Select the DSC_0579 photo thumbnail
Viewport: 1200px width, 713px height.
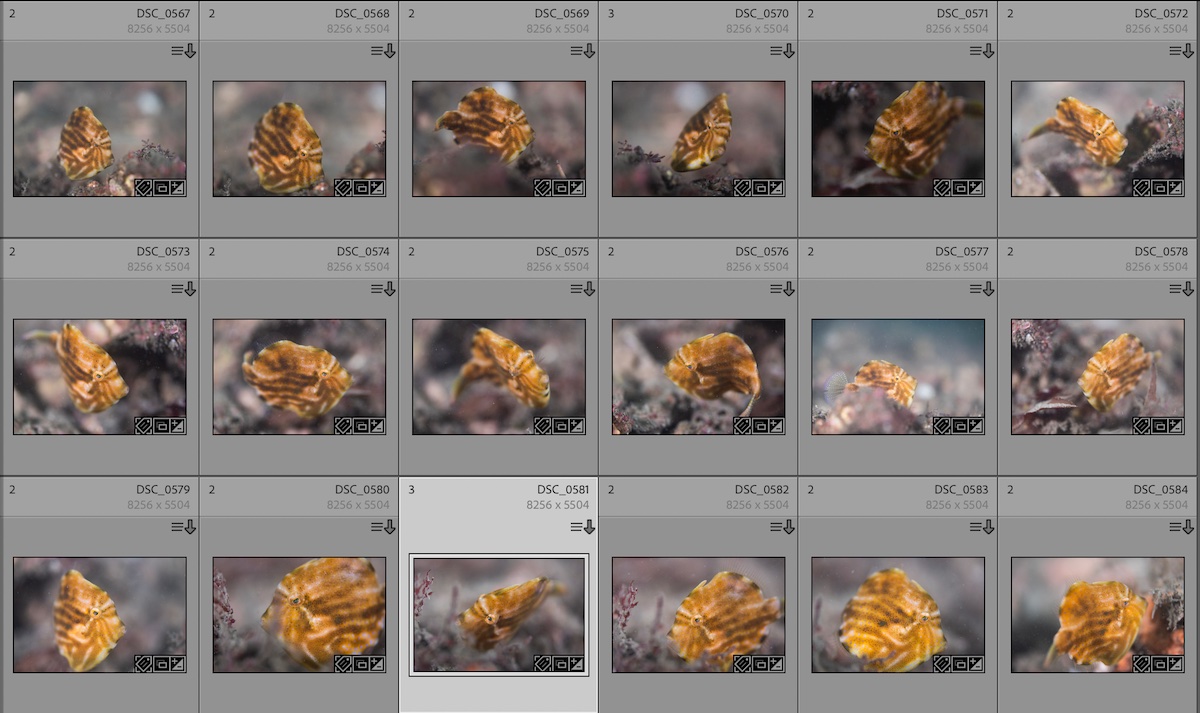(x=99, y=612)
